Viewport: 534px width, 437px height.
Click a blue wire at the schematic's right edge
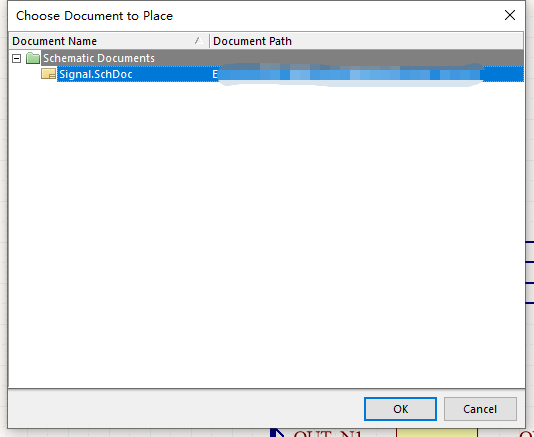[x=530, y=262]
